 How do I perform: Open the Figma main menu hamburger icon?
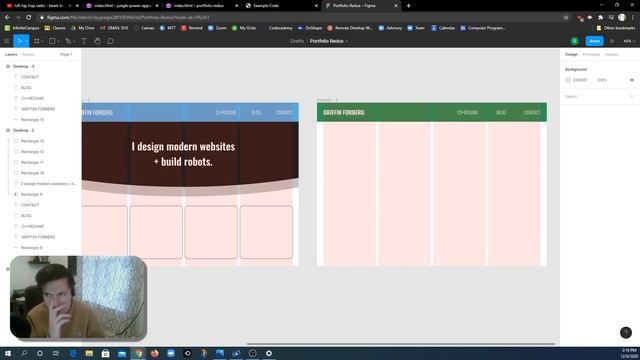7,41
